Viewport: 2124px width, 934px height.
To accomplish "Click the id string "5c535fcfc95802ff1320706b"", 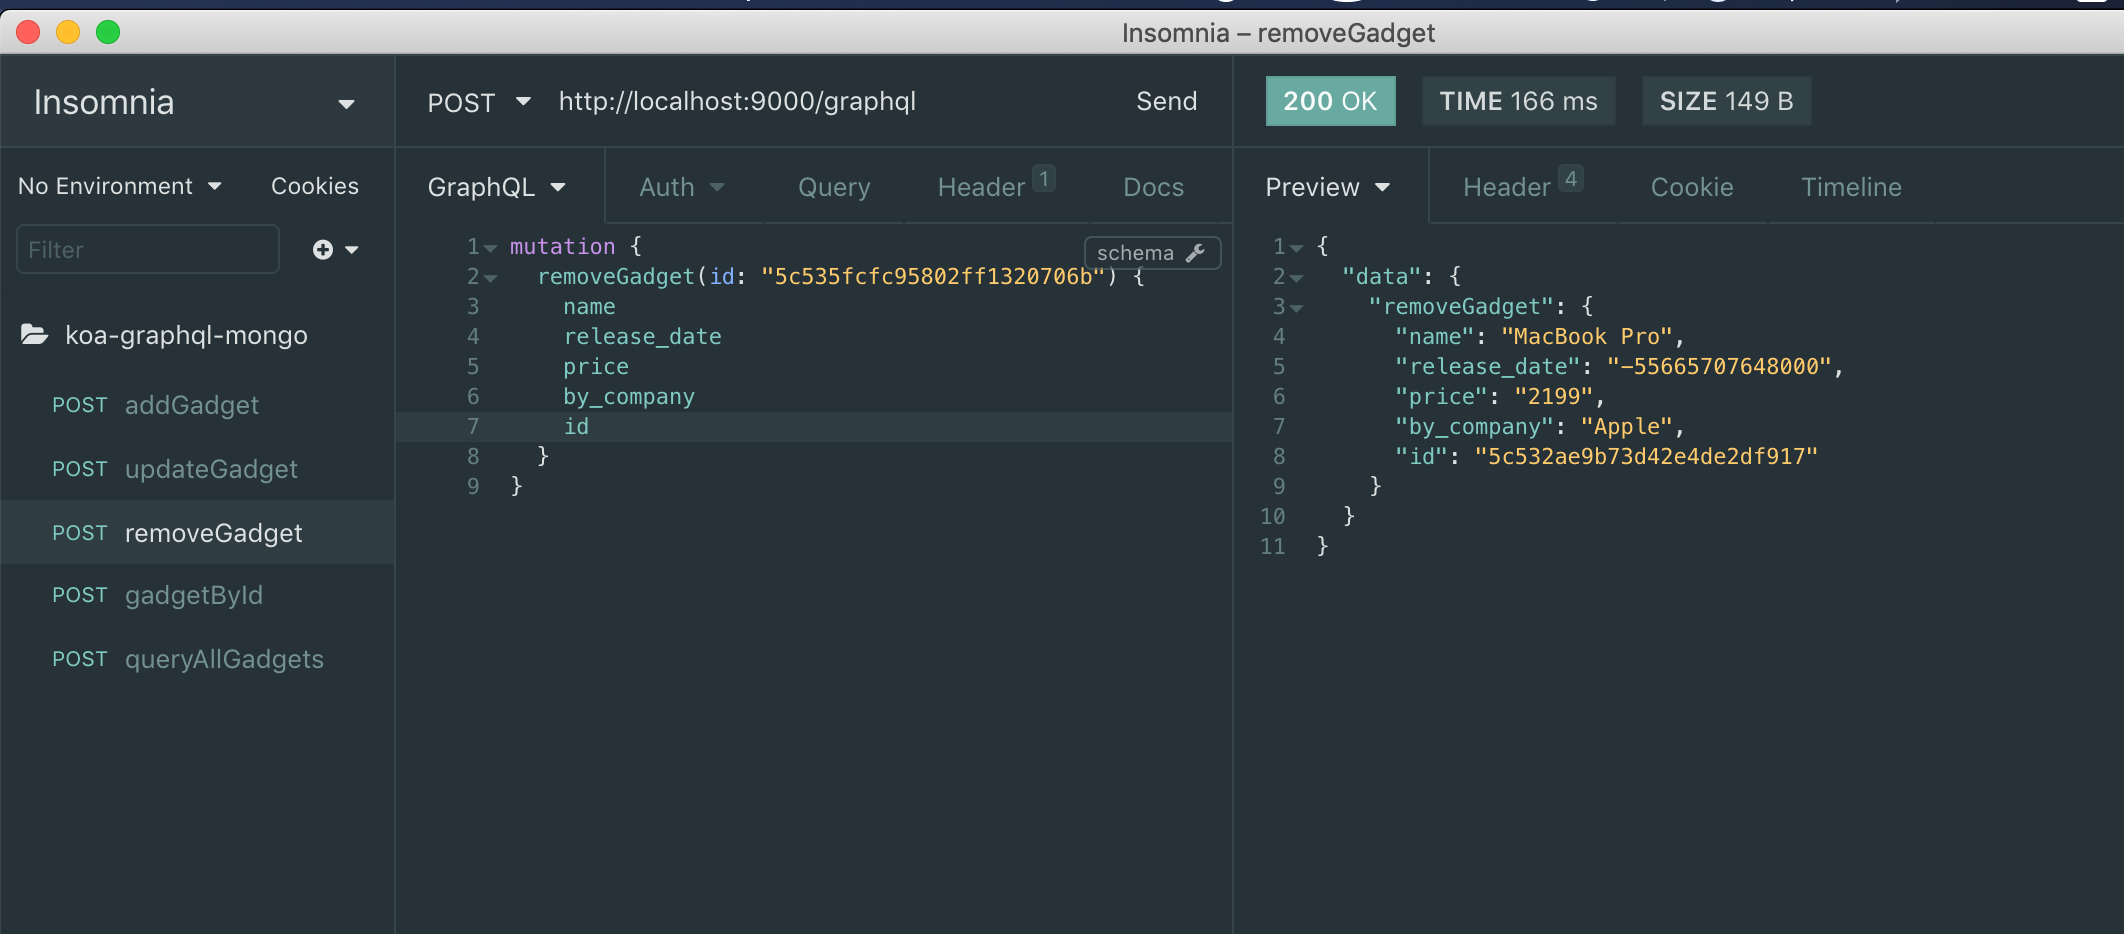I will click(x=932, y=276).
